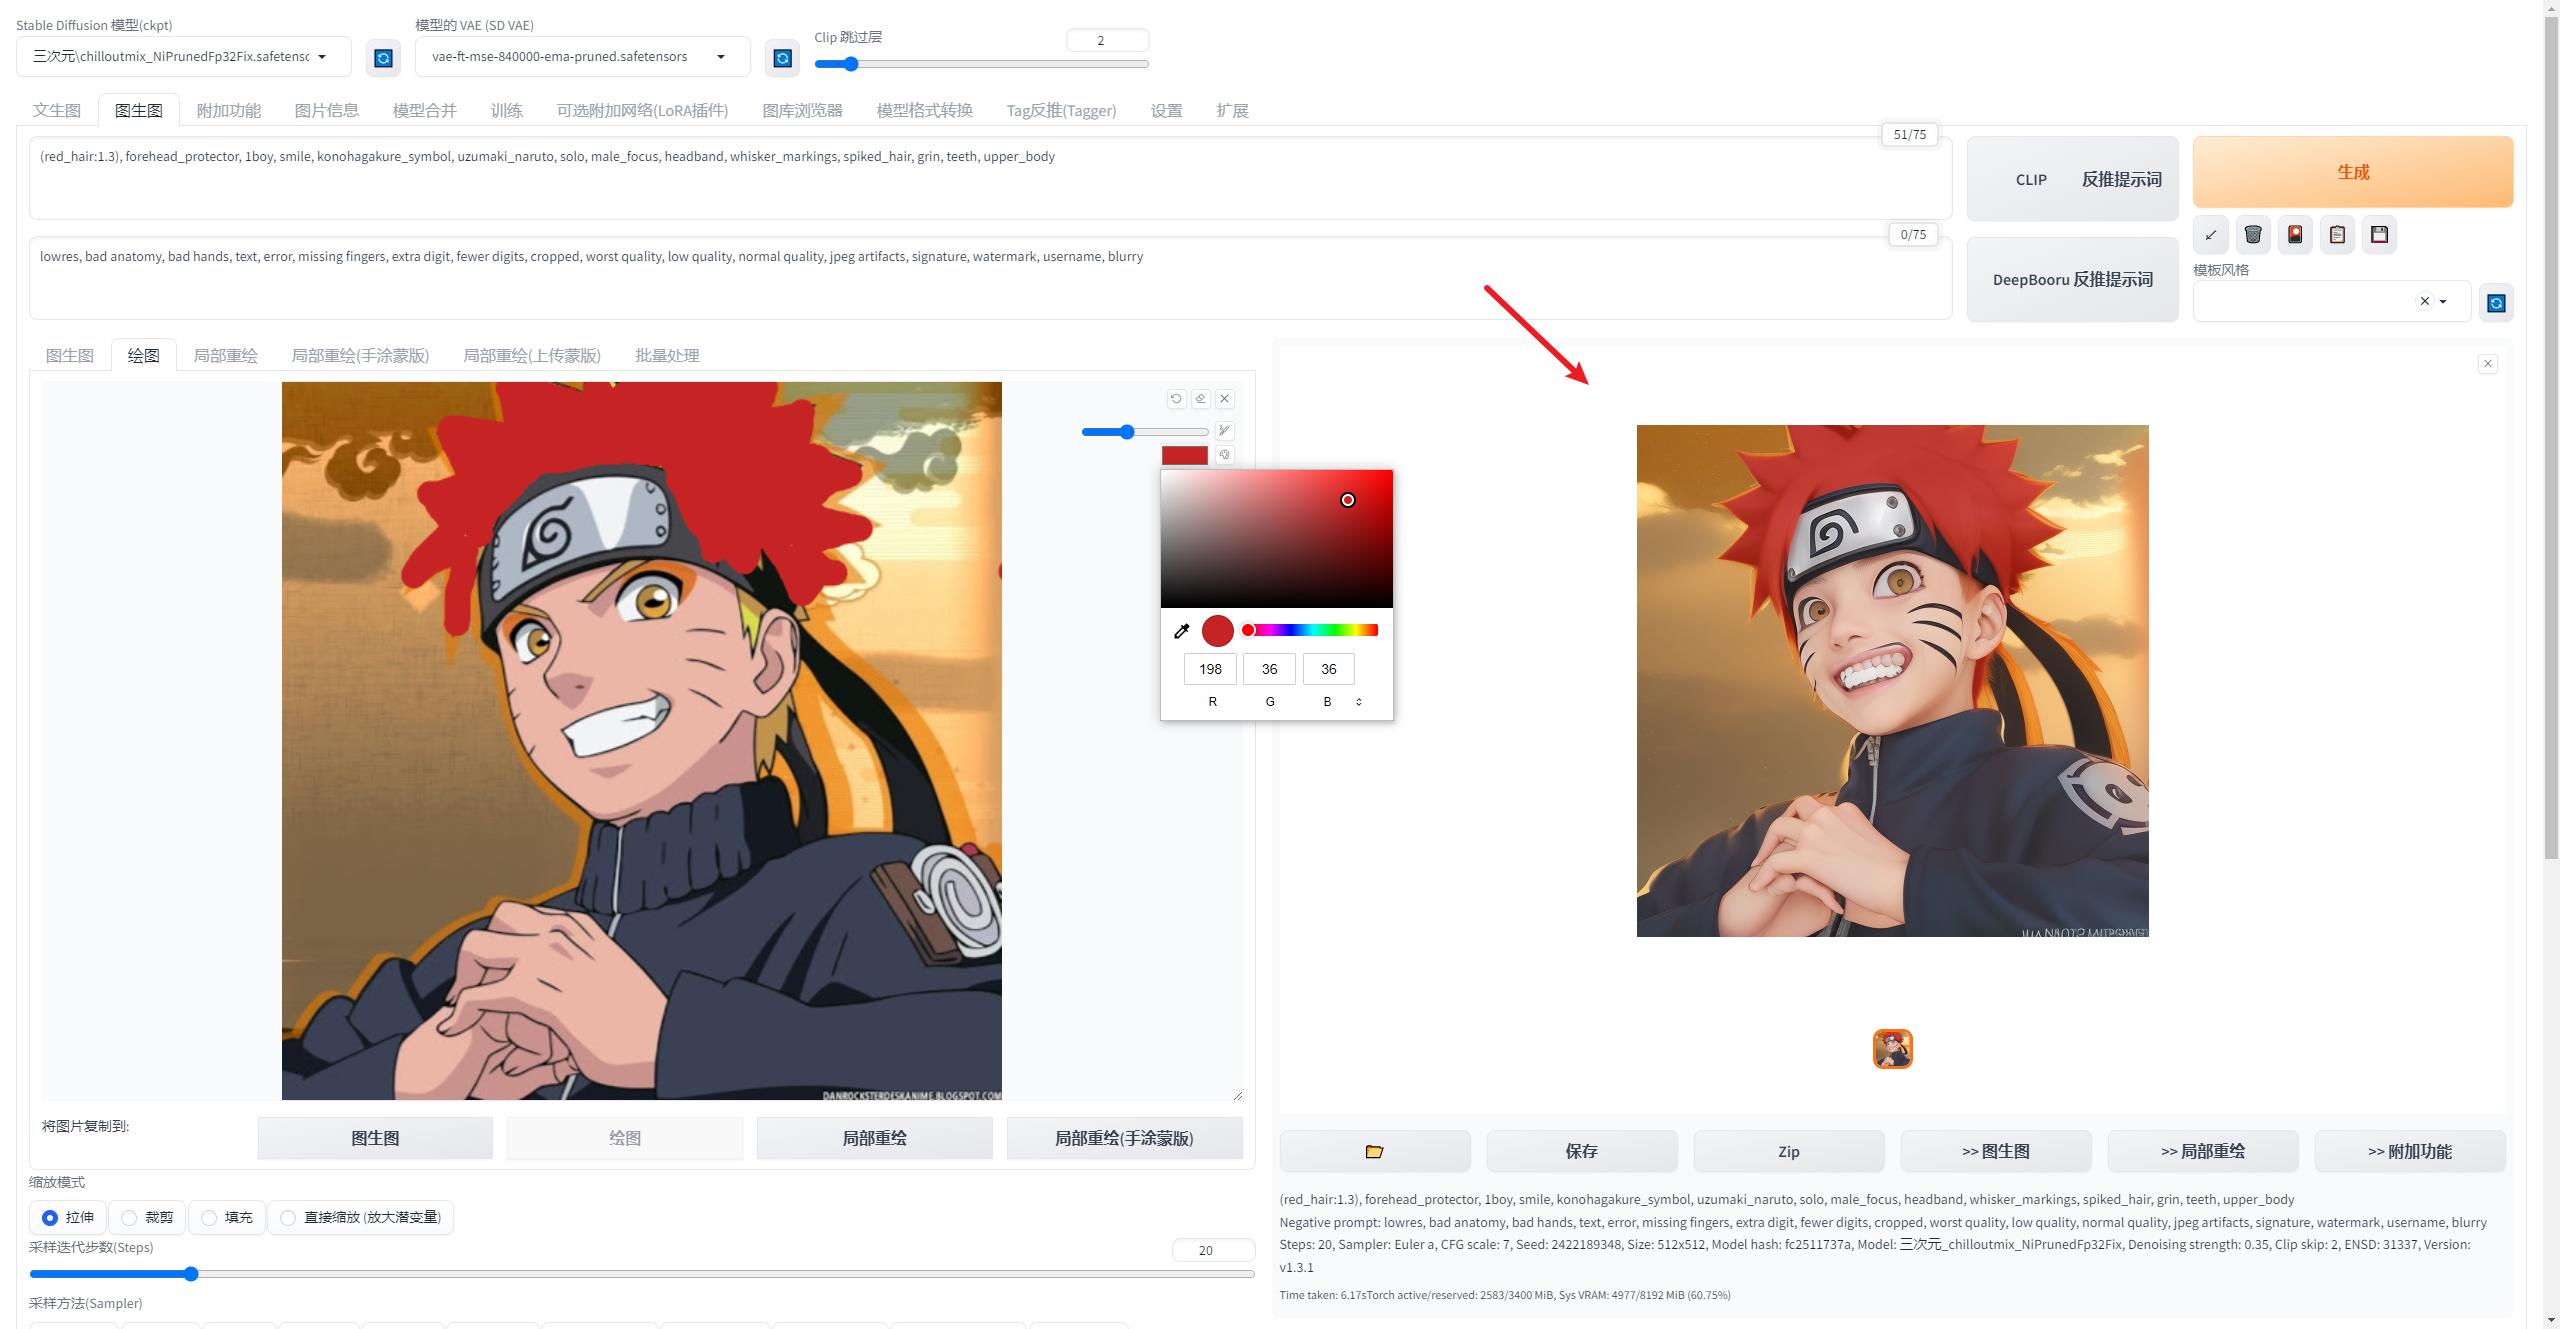The image size is (2560, 1329).
Task: Open the brush color palette icon
Action: click(x=1224, y=455)
